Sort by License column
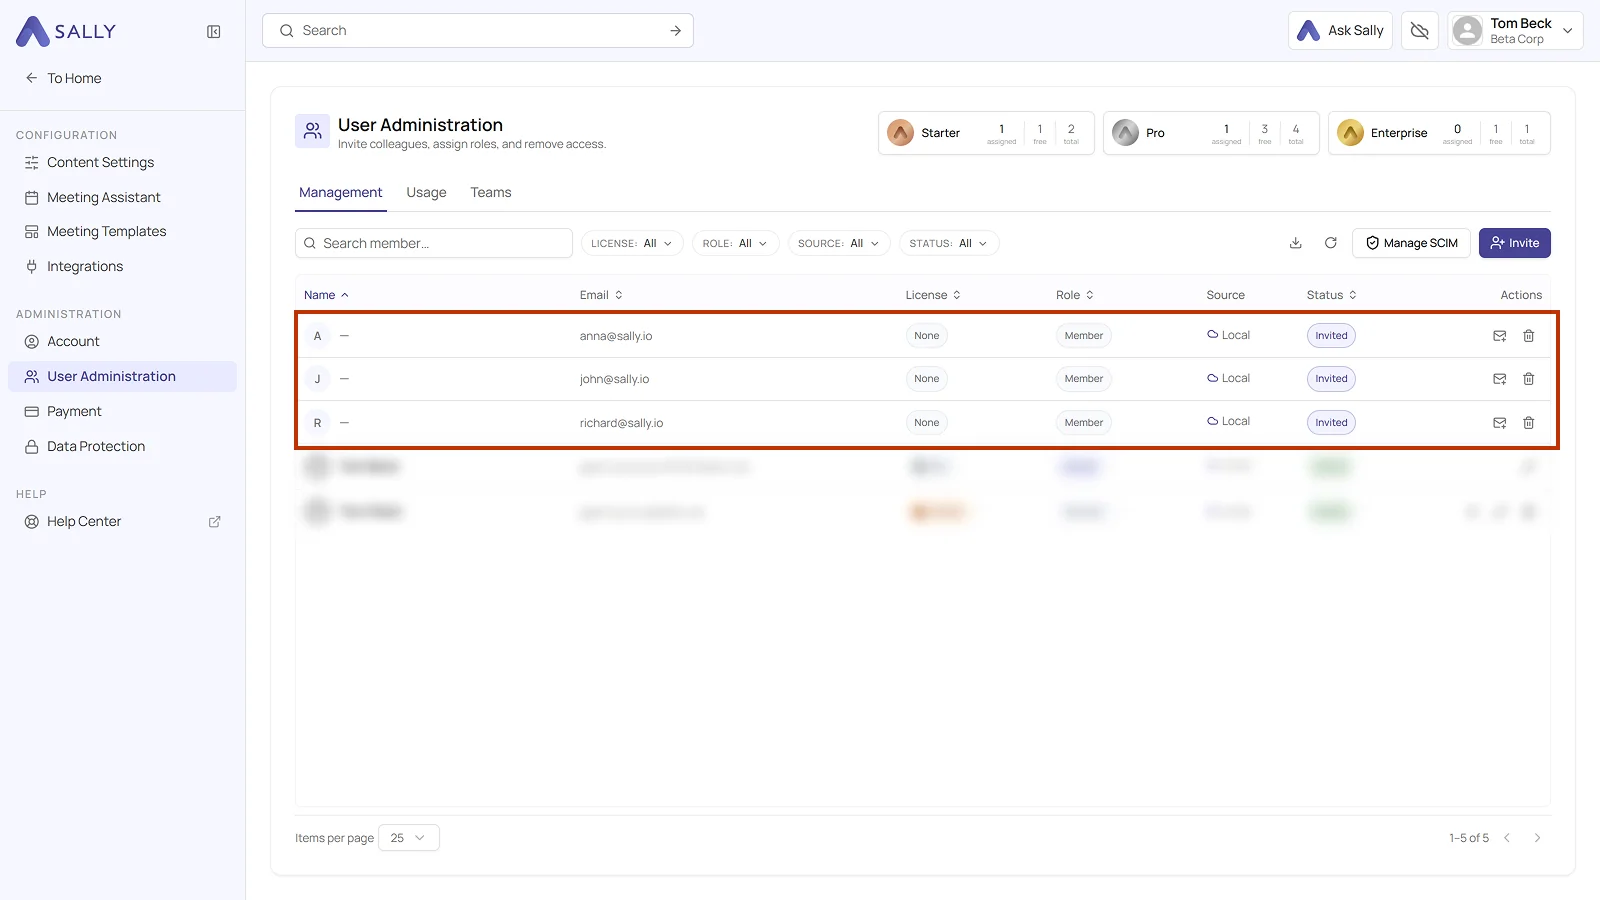The width and height of the screenshot is (1600, 900). 933,295
